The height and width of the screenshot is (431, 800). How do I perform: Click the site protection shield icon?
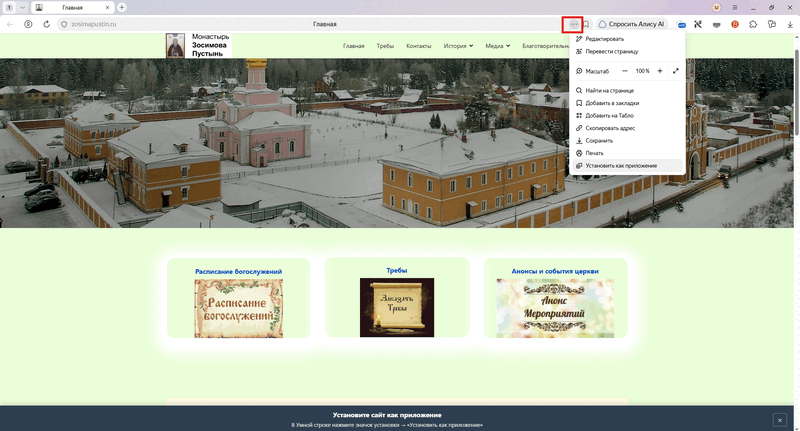click(64, 24)
